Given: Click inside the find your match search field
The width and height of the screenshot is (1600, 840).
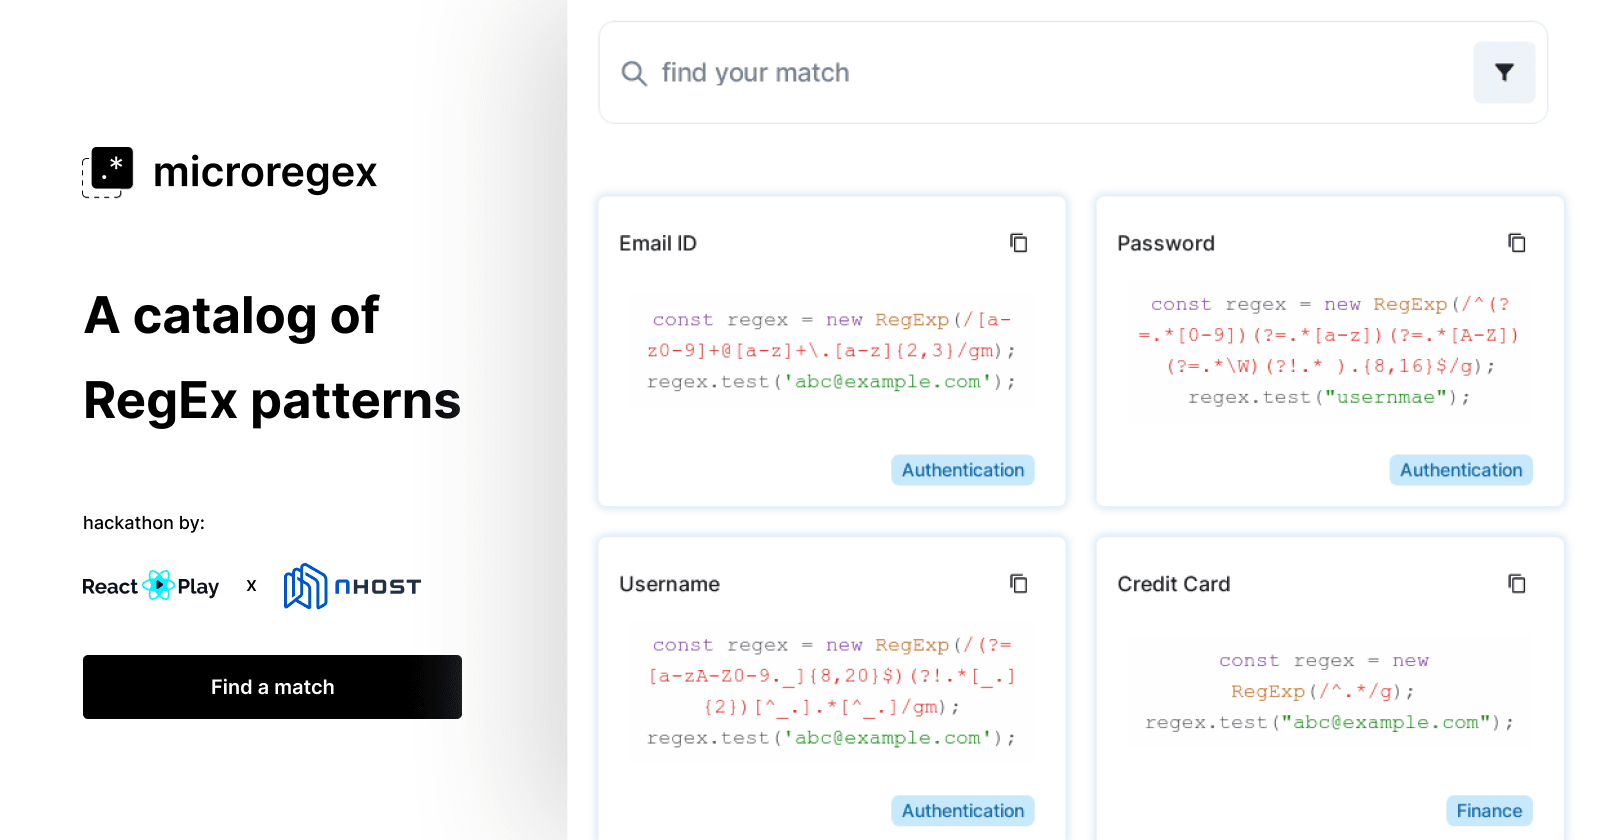Looking at the screenshot, I should [x=900, y=72].
